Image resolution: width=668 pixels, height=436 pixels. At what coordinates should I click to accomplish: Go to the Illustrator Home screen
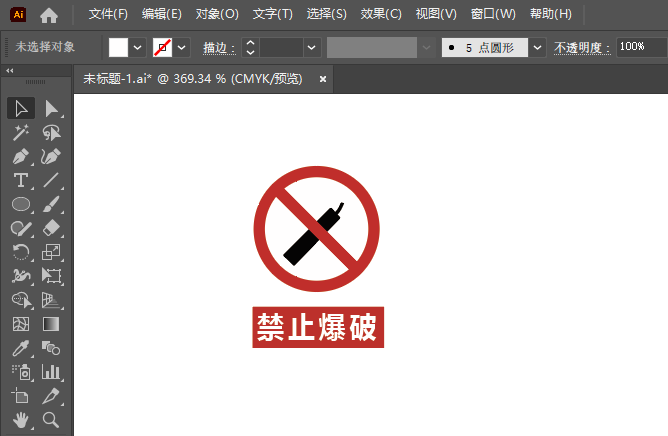coord(49,15)
